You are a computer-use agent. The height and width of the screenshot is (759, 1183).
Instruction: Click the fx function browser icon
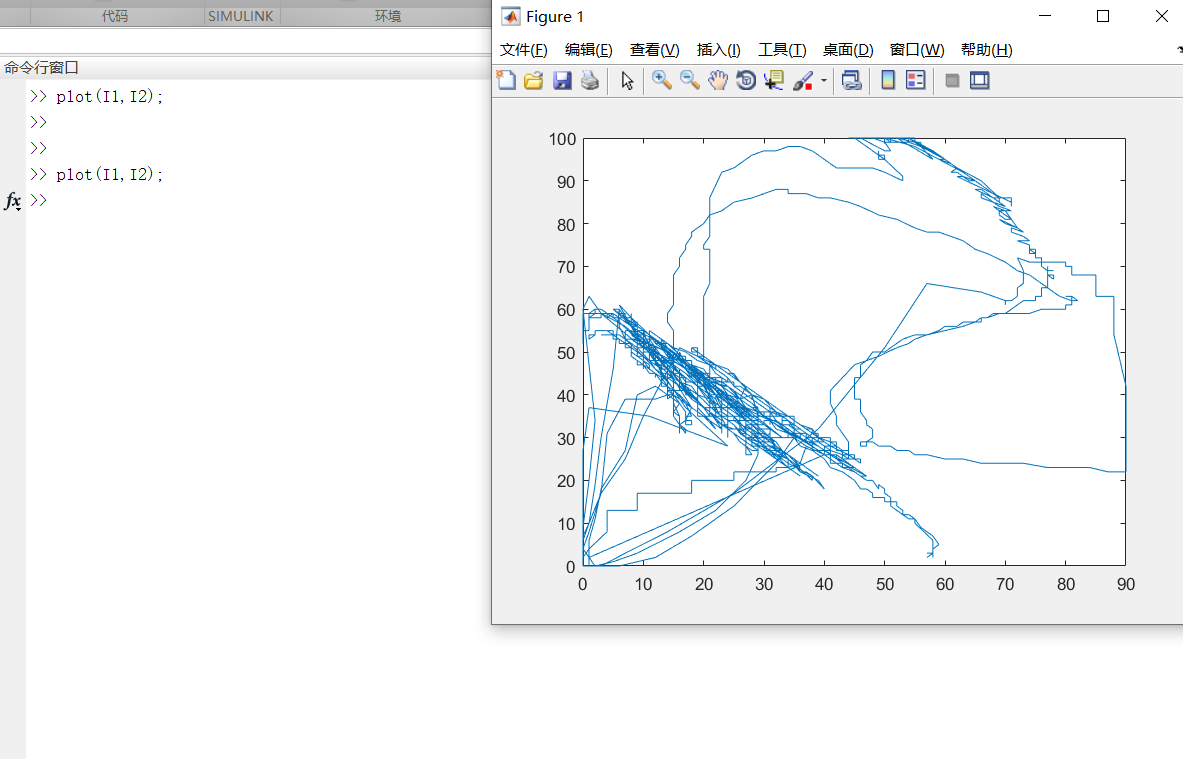[x=13, y=201]
